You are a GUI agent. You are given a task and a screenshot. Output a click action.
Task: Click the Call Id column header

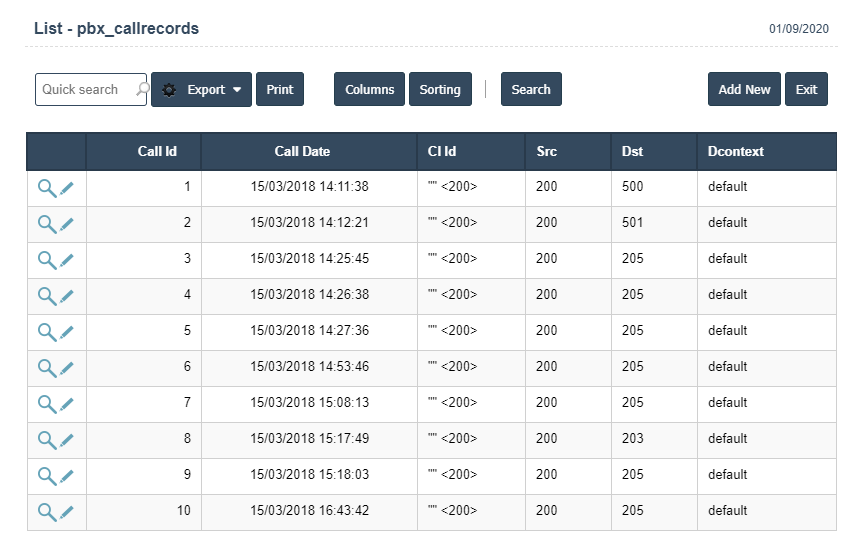point(157,152)
